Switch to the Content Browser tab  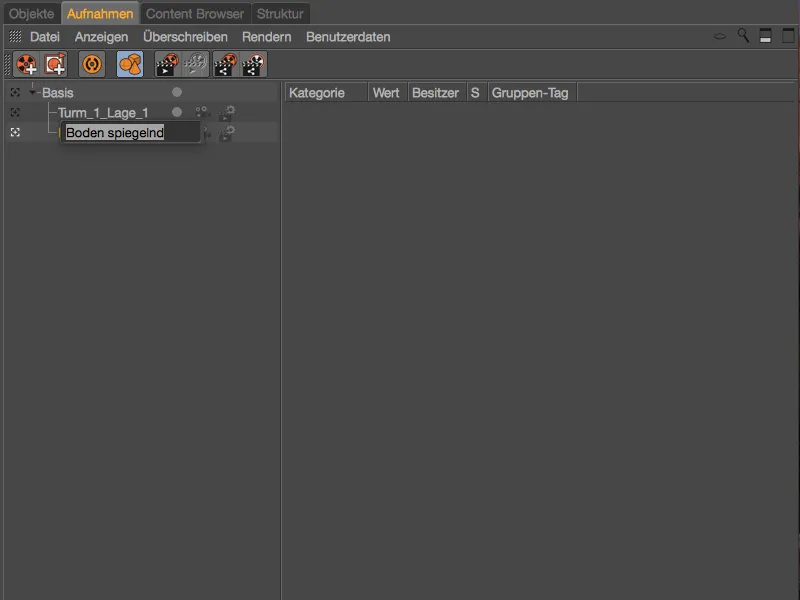click(x=195, y=14)
